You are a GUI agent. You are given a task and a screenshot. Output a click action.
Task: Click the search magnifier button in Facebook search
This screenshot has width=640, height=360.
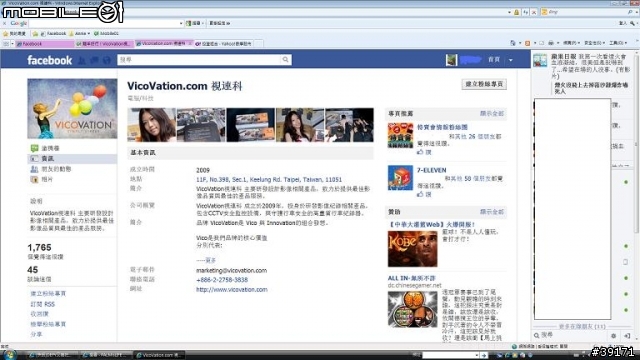click(x=285, y=60)
